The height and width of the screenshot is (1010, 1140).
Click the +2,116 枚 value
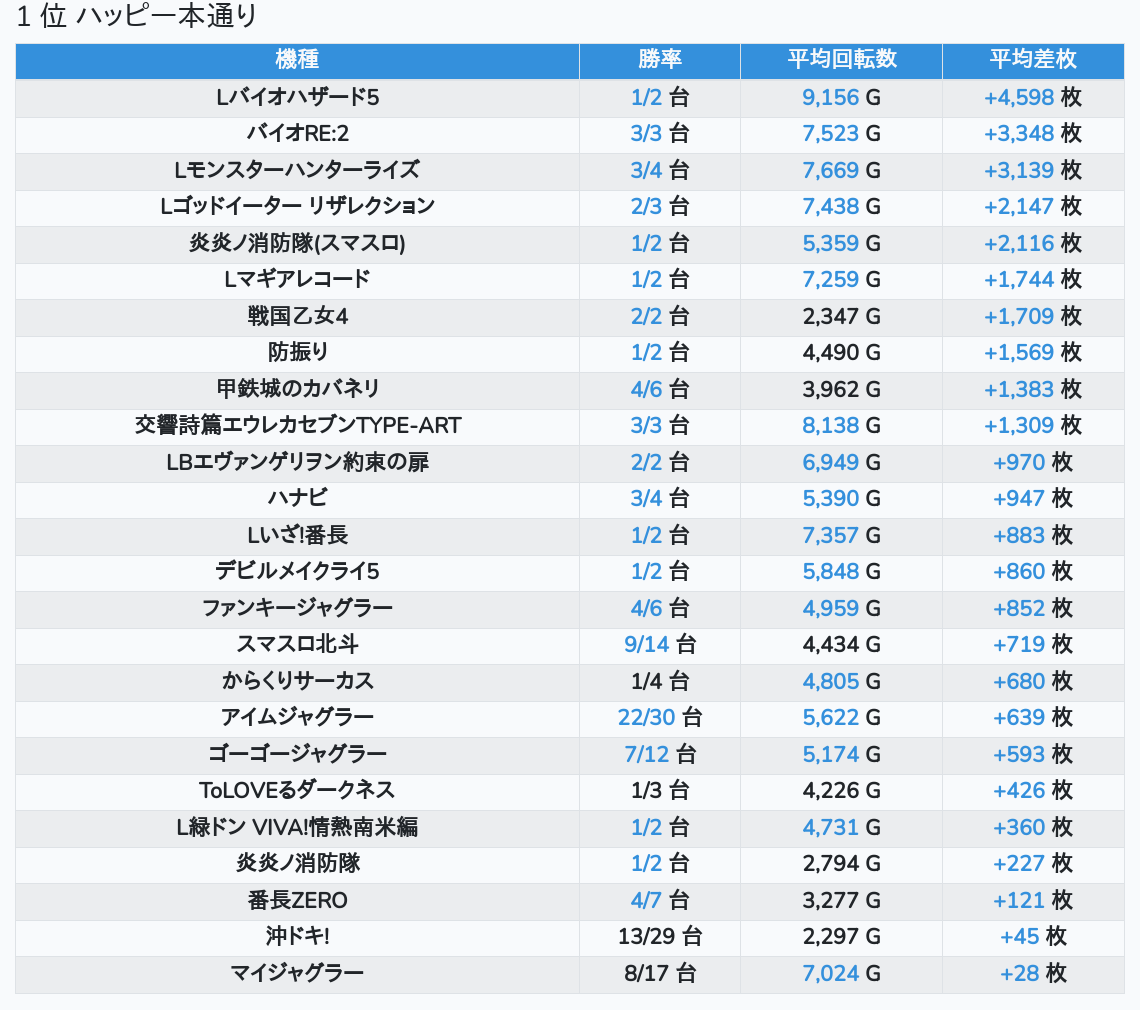[1032, 243]
